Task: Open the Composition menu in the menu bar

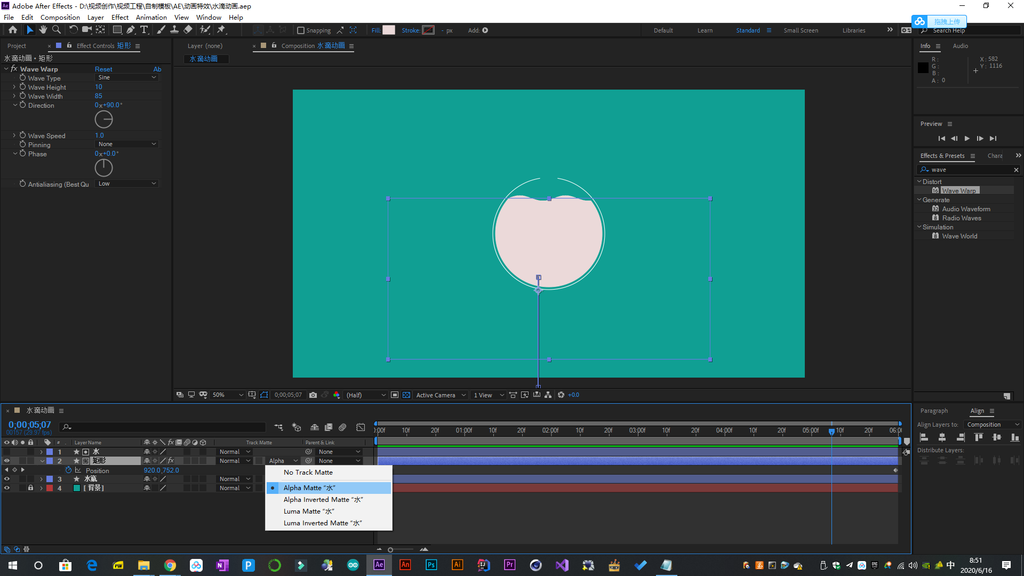Action: (x=60, y=17)
